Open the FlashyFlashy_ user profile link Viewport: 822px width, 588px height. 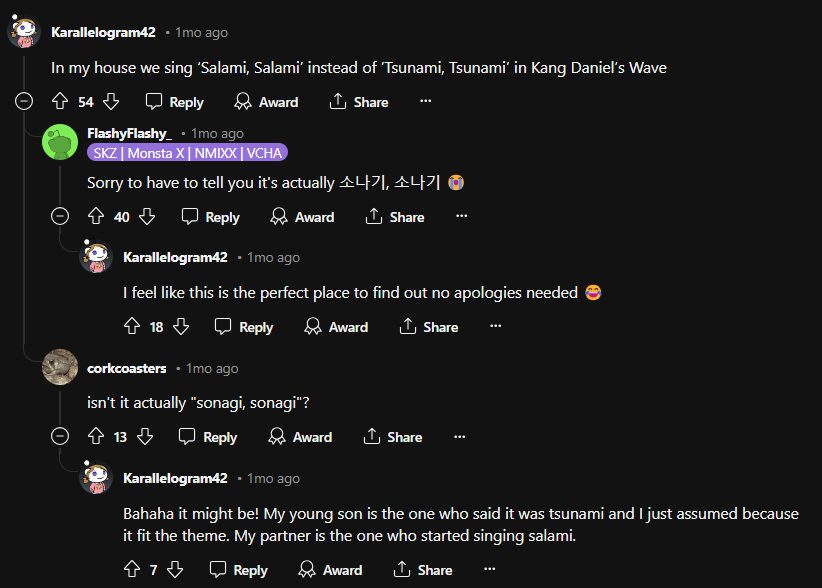(x=129, y=133)
